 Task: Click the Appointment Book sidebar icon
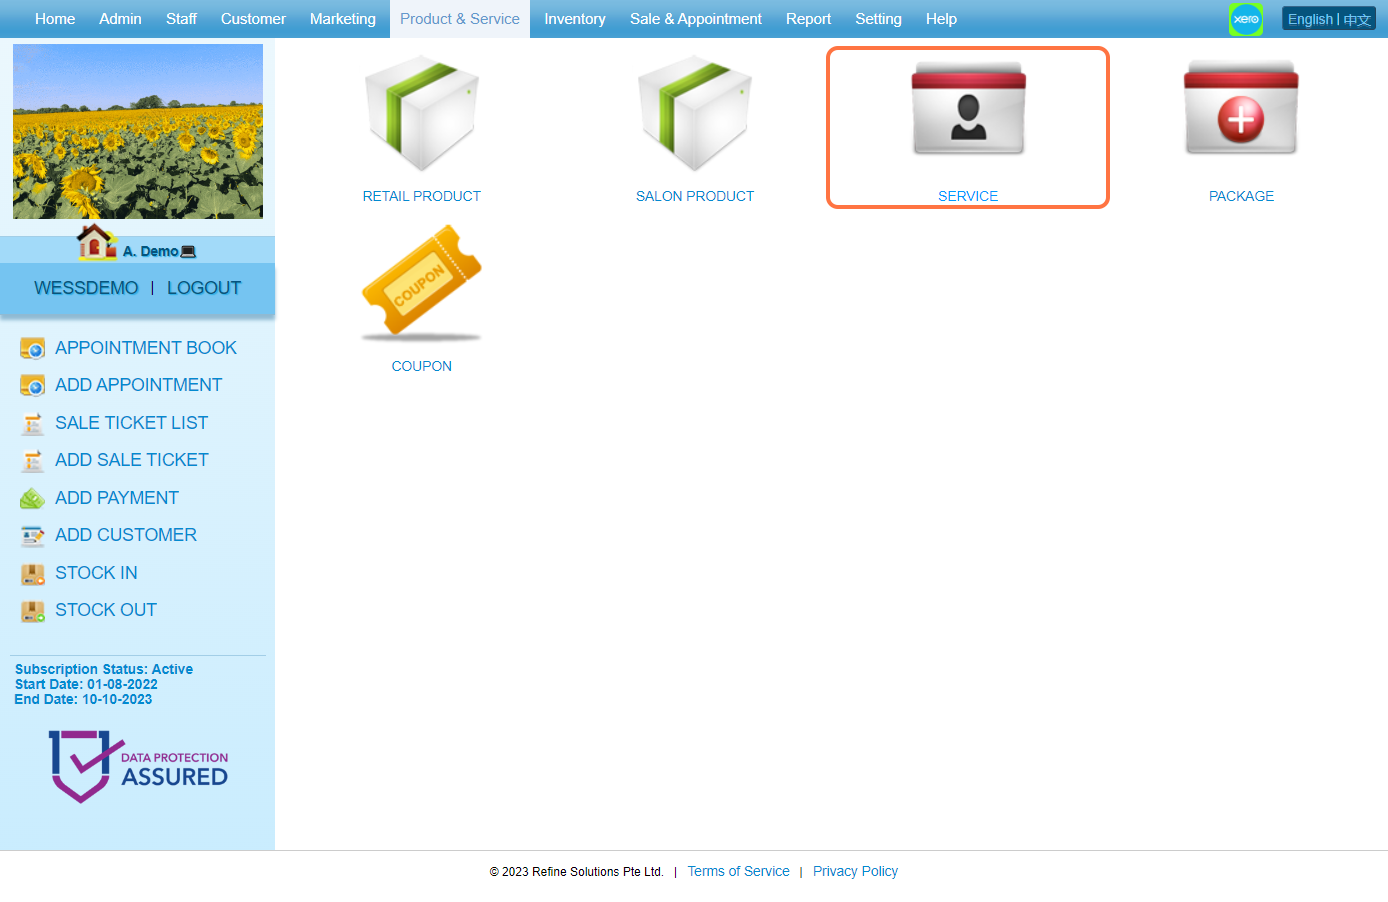(x=33, y=348)
